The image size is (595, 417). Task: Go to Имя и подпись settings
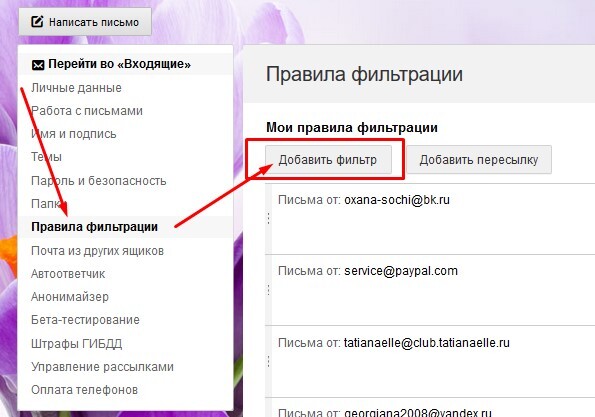click(74, 134)
